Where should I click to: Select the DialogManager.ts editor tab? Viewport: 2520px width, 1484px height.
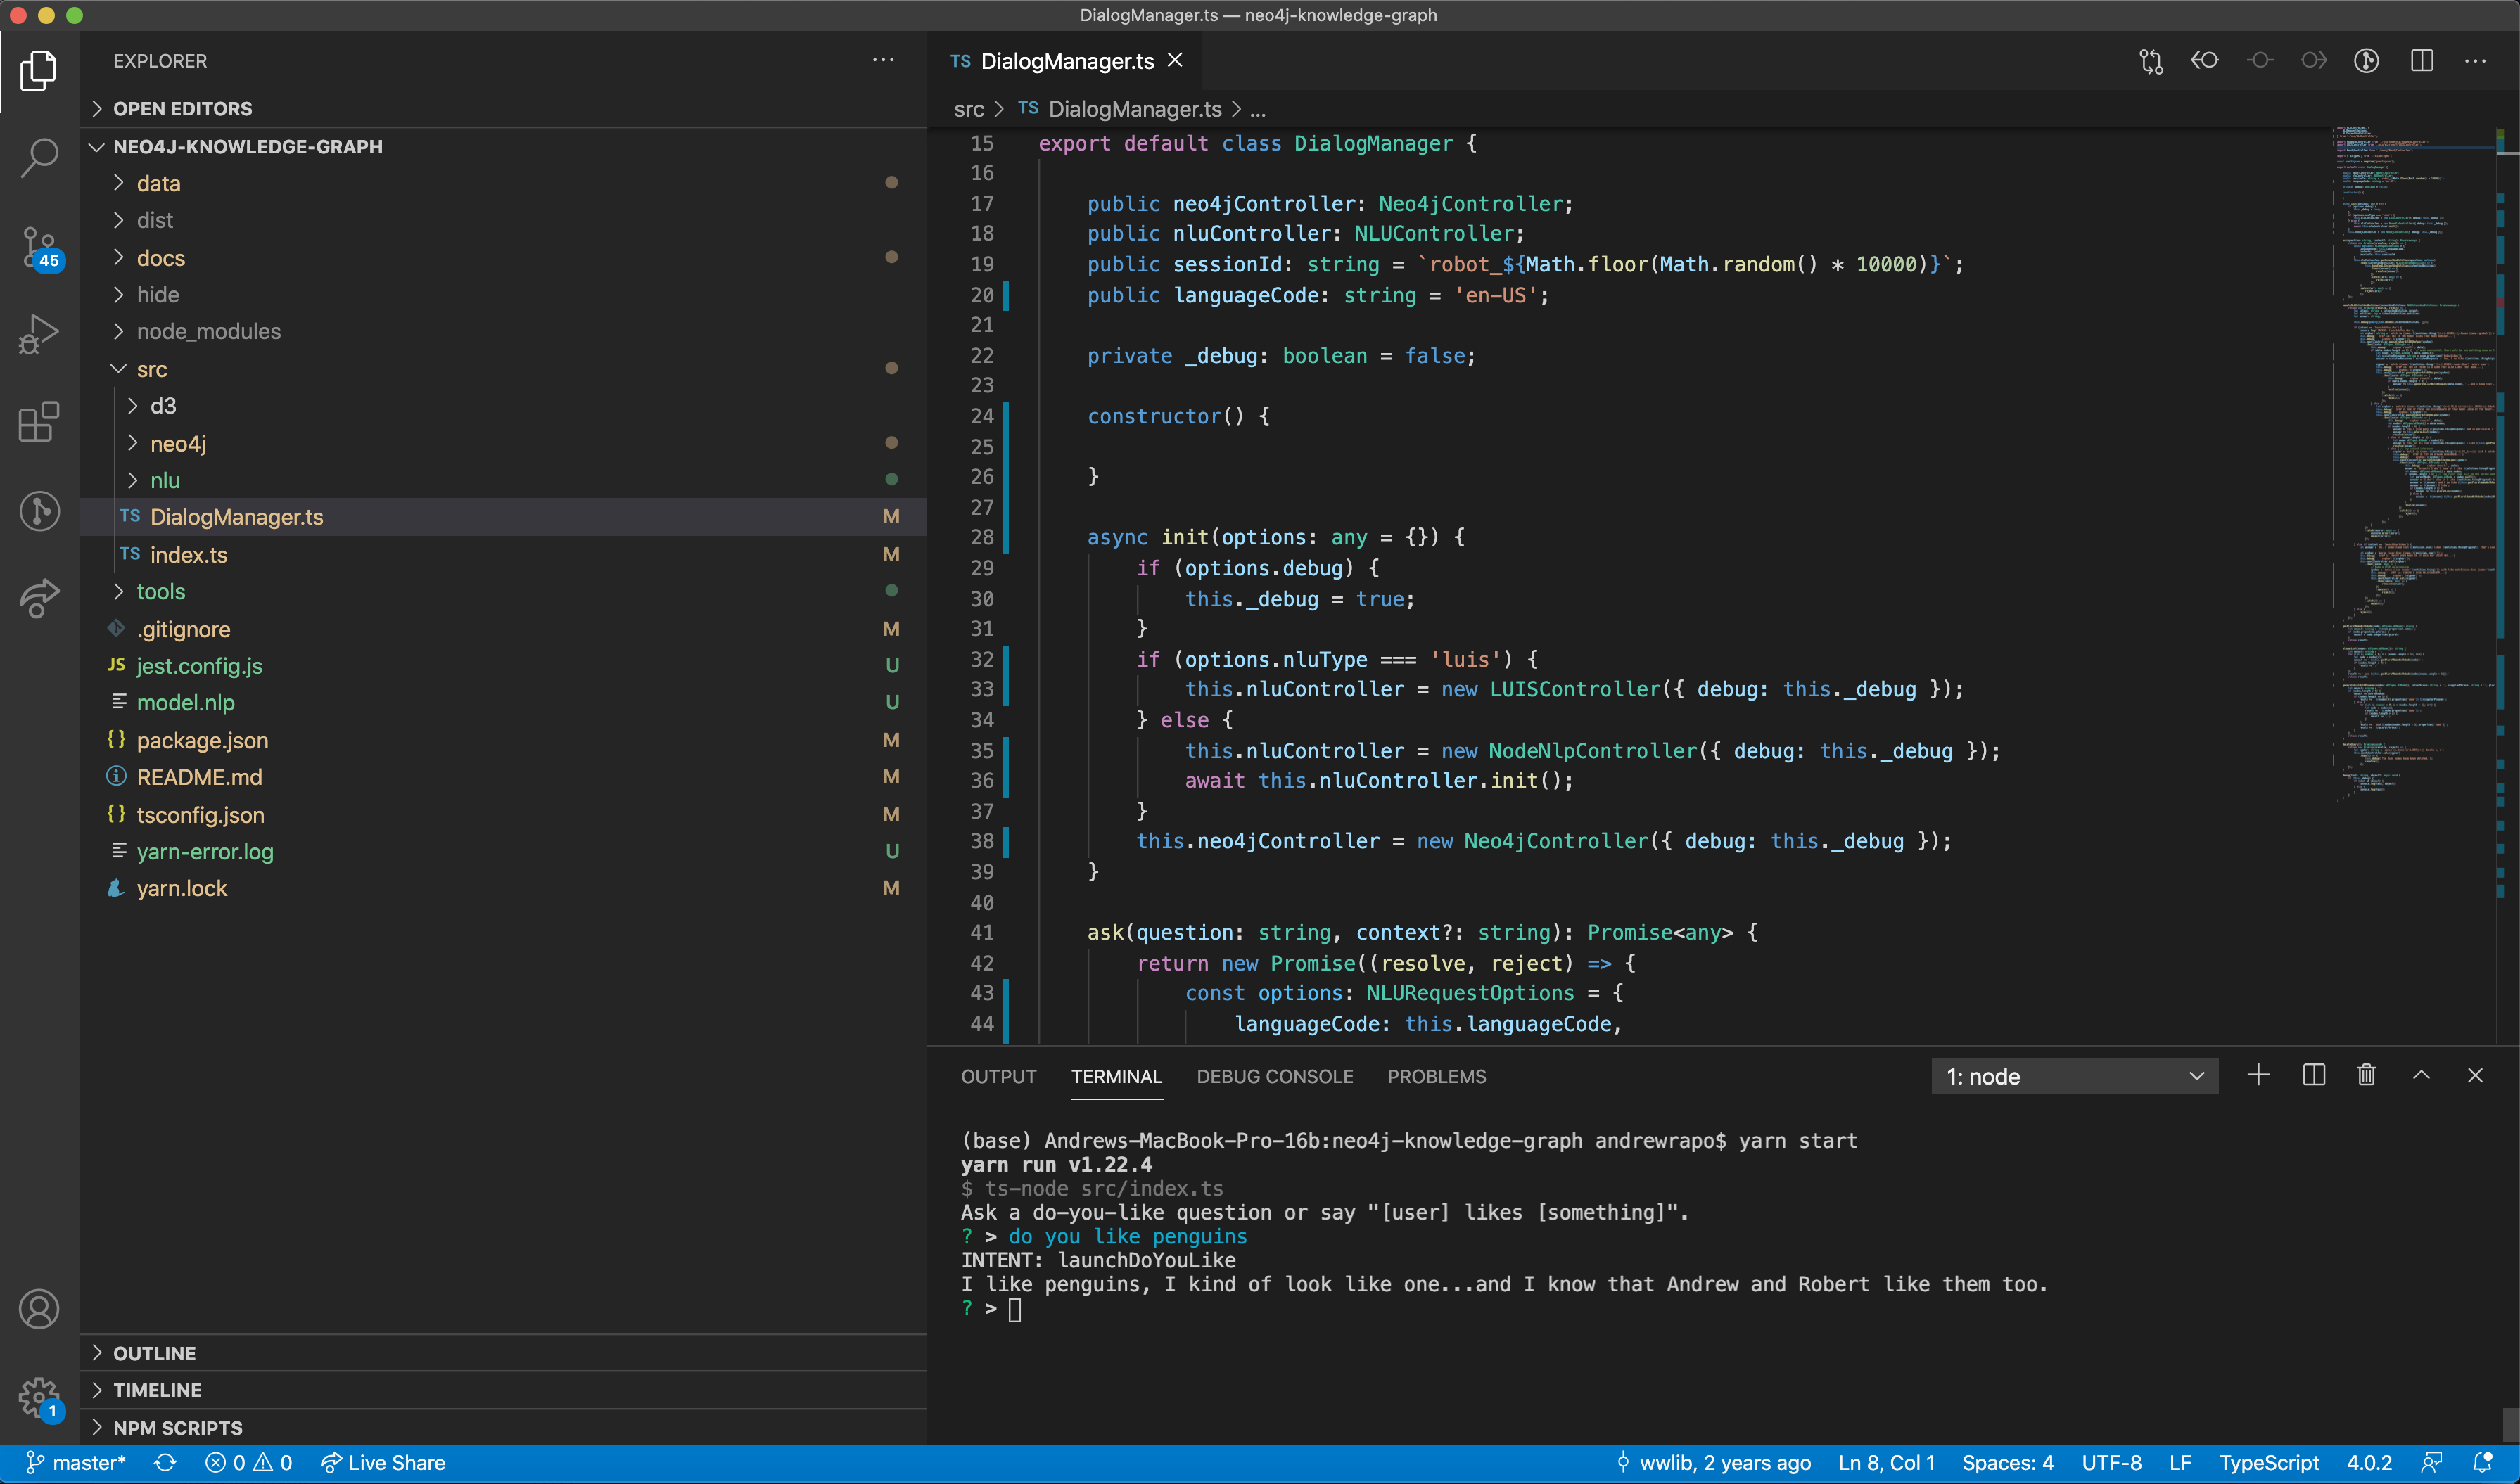(x=1066, y=61)
